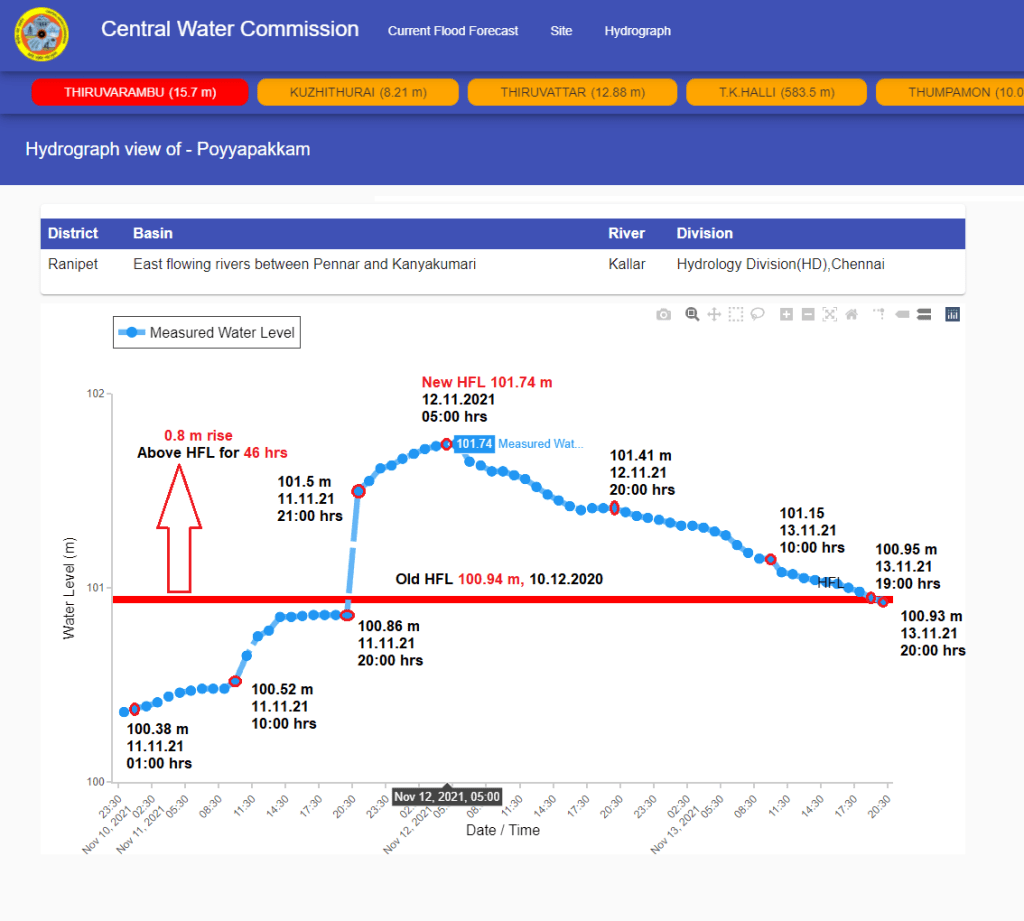Go to the Hydrograph menu item

point(637,31)
